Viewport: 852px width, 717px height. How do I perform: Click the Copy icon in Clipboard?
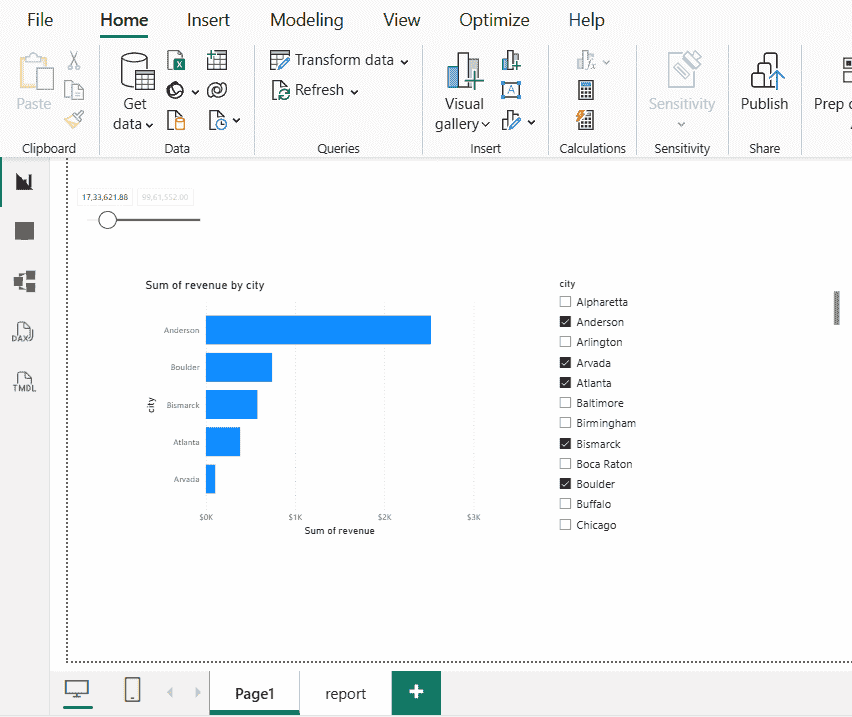click(x=74, y=90)
